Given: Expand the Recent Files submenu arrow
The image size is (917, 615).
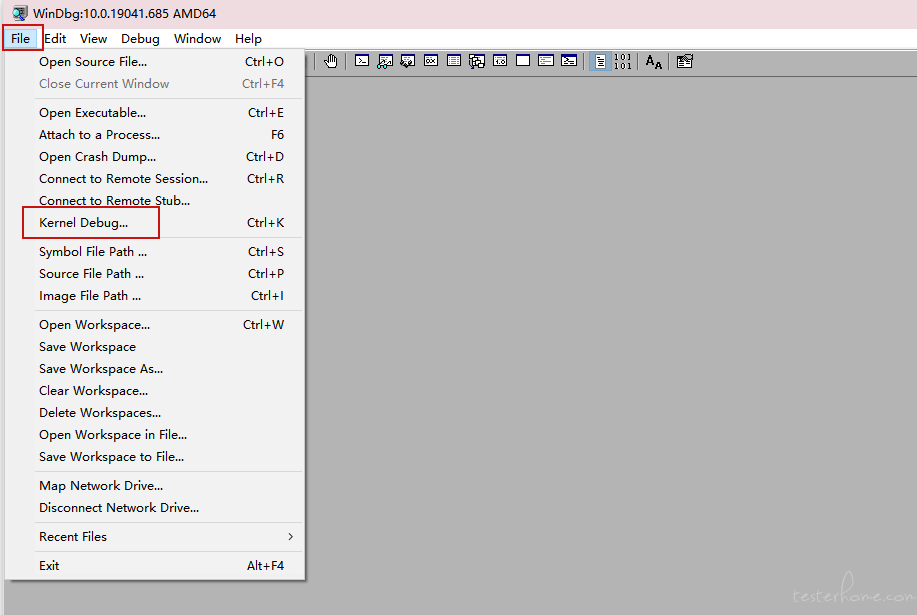Looking at the screenshot, I should click(x=291, y=537).
